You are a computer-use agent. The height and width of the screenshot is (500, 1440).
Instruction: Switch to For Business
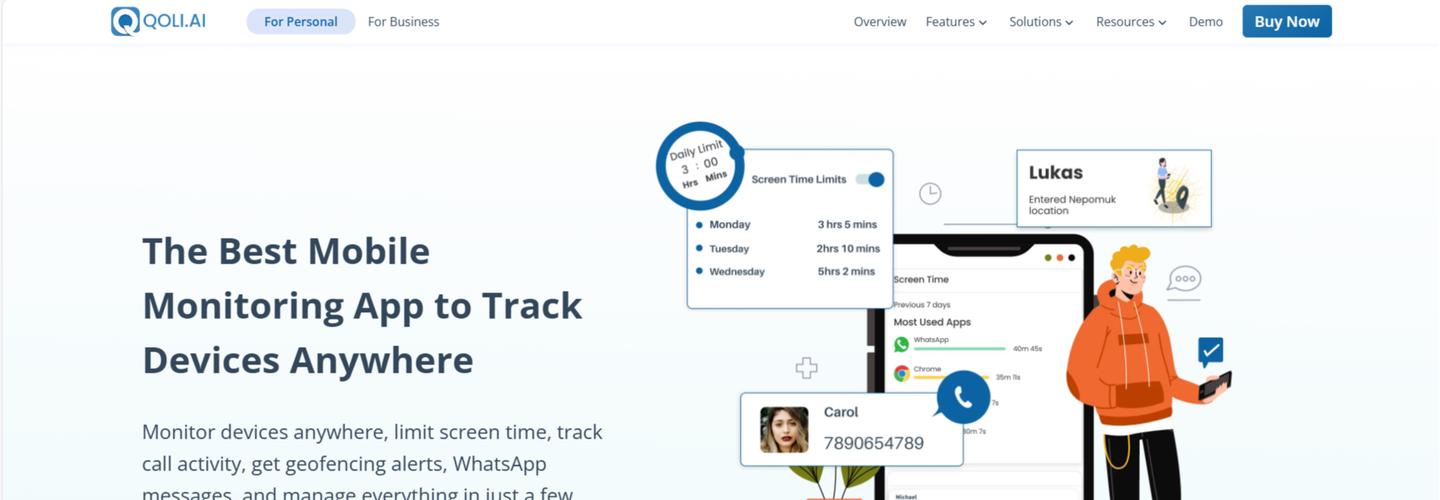tap(403, 22)
